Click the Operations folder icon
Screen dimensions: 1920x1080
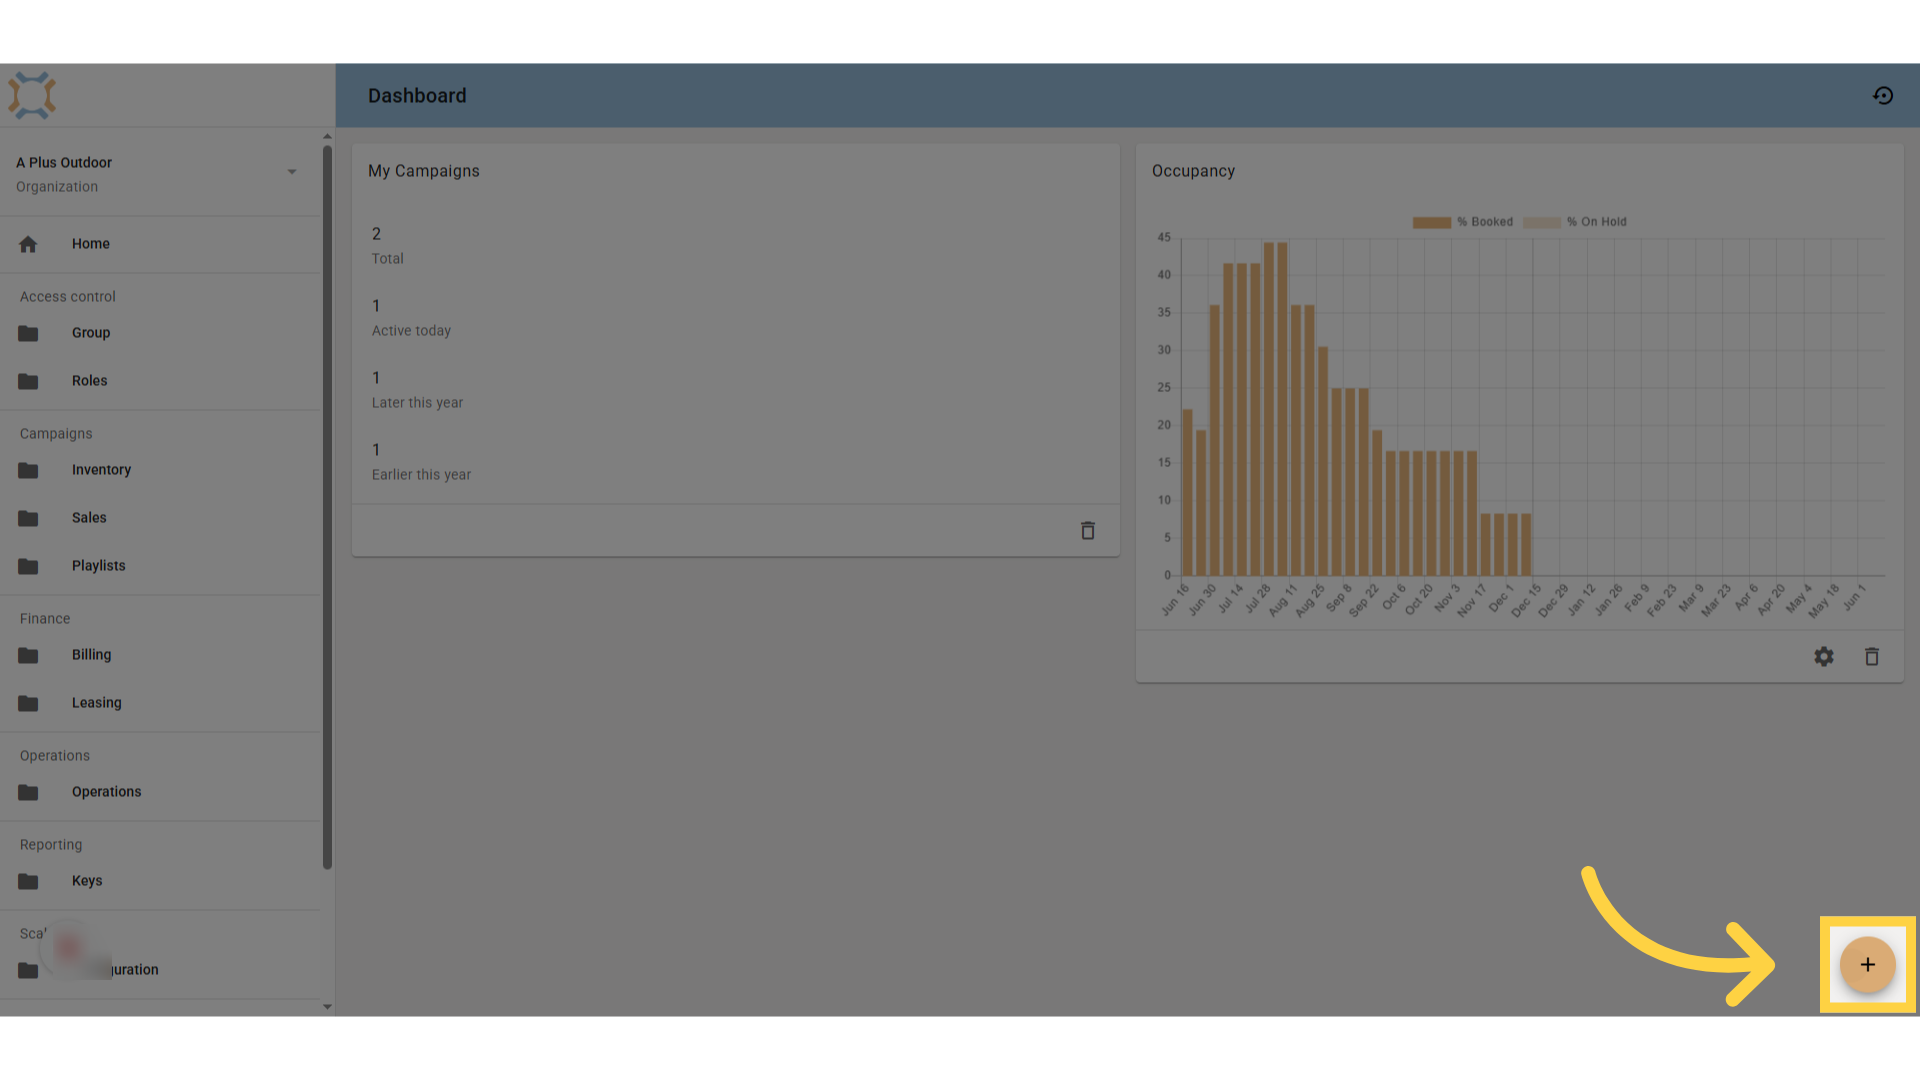(x=28, y=792)
